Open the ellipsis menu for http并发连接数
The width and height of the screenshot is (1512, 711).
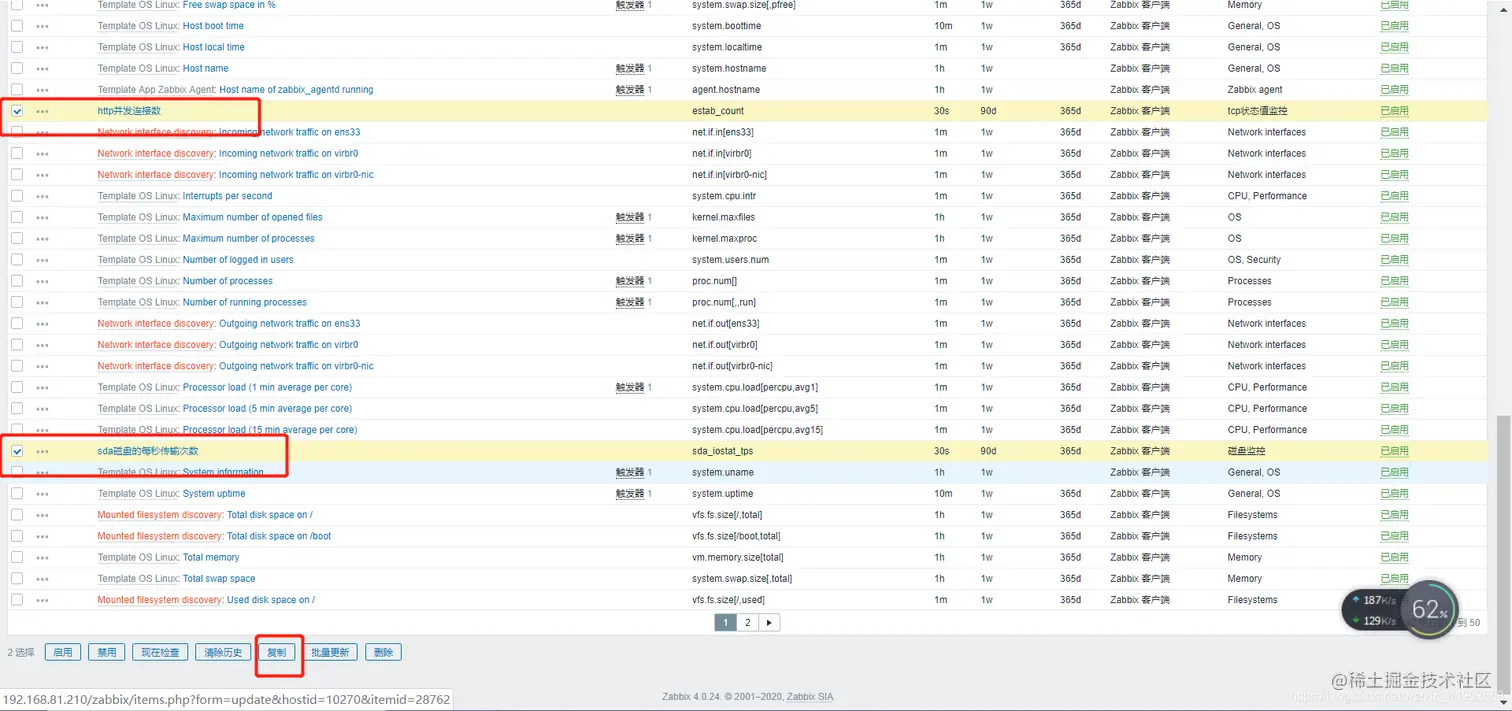pyautogui.click(x=42, y=111)
